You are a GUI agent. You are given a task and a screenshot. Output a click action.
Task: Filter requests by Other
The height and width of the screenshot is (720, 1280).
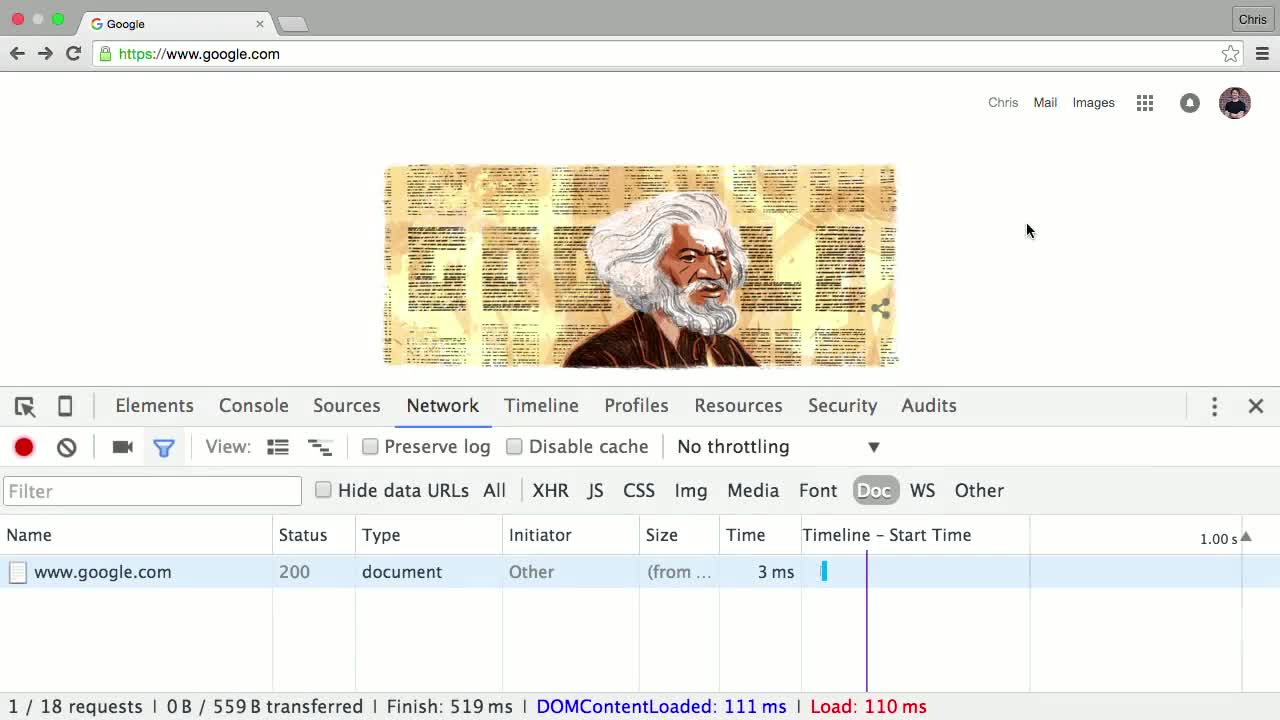click(979, 491)
